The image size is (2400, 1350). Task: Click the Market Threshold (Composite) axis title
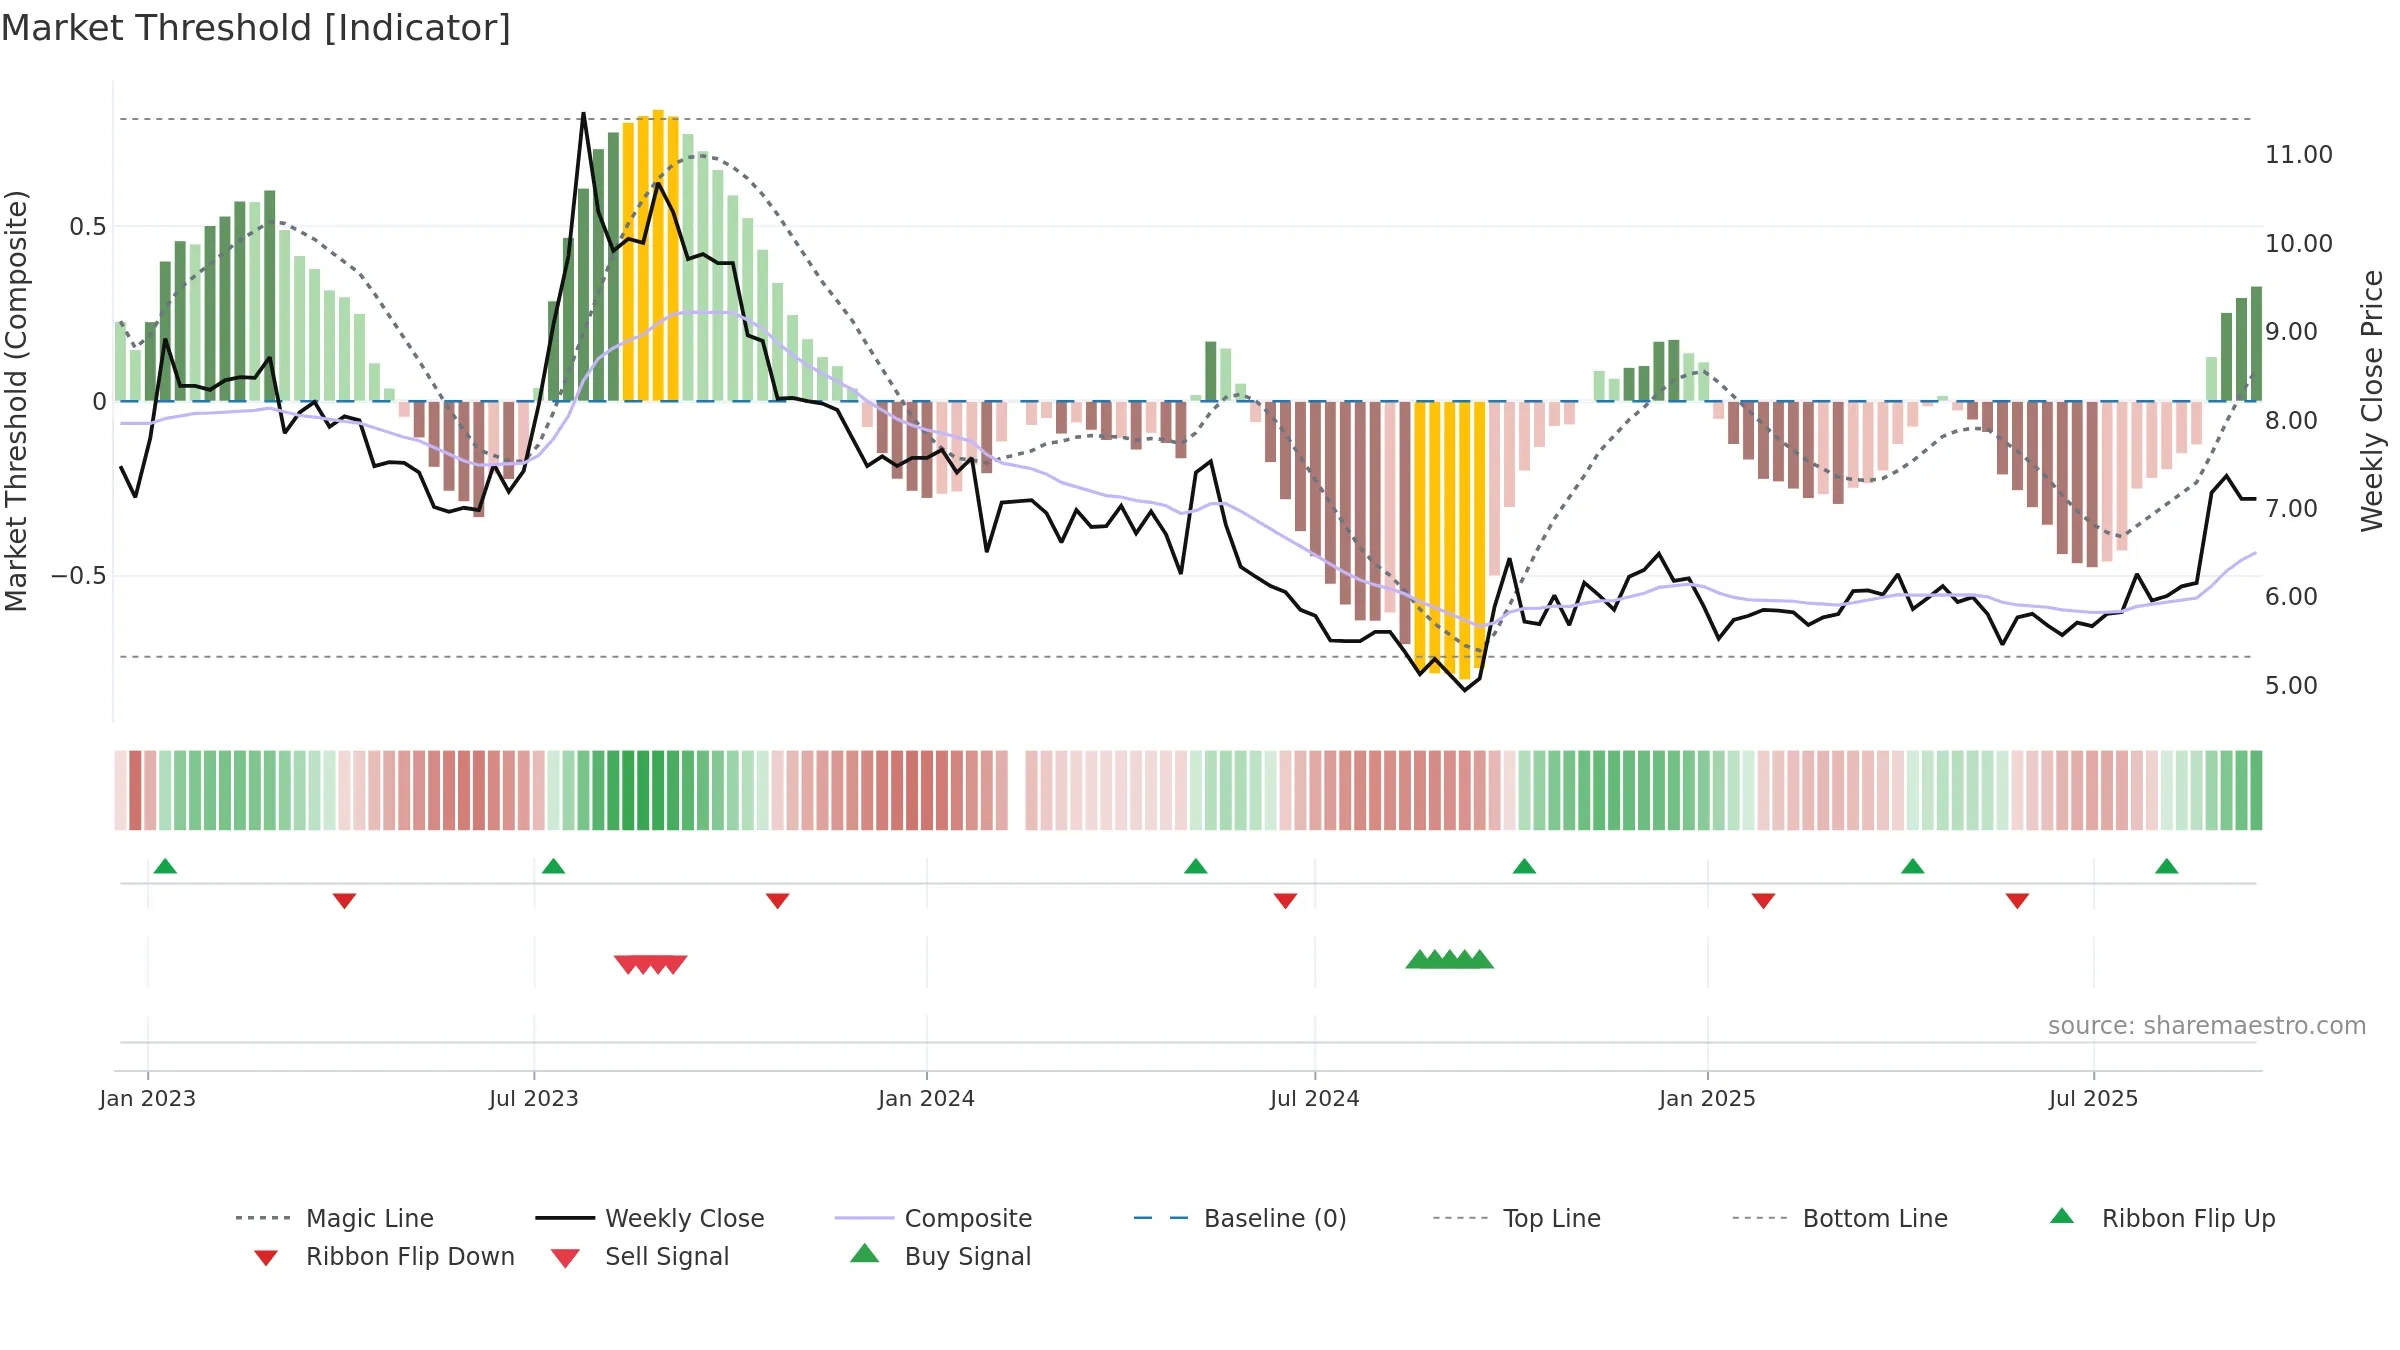(16, 401)
